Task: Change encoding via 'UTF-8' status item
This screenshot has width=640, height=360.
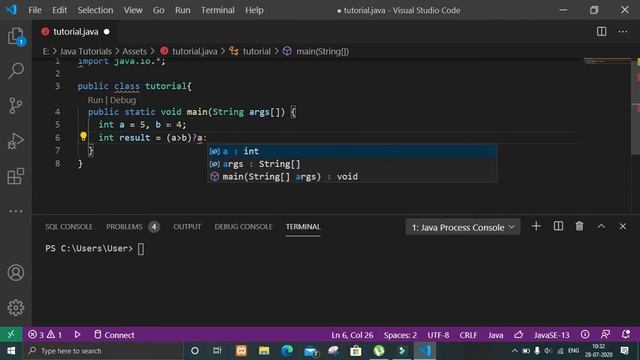Action: [x=438, y=335]
